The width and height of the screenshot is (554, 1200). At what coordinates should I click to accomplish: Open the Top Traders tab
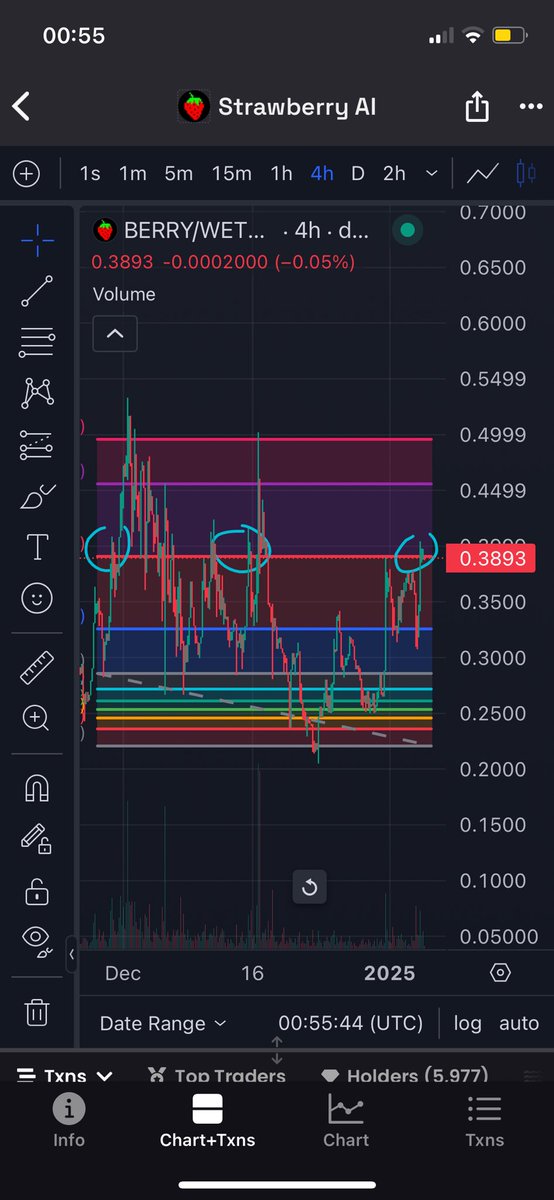217,1076
